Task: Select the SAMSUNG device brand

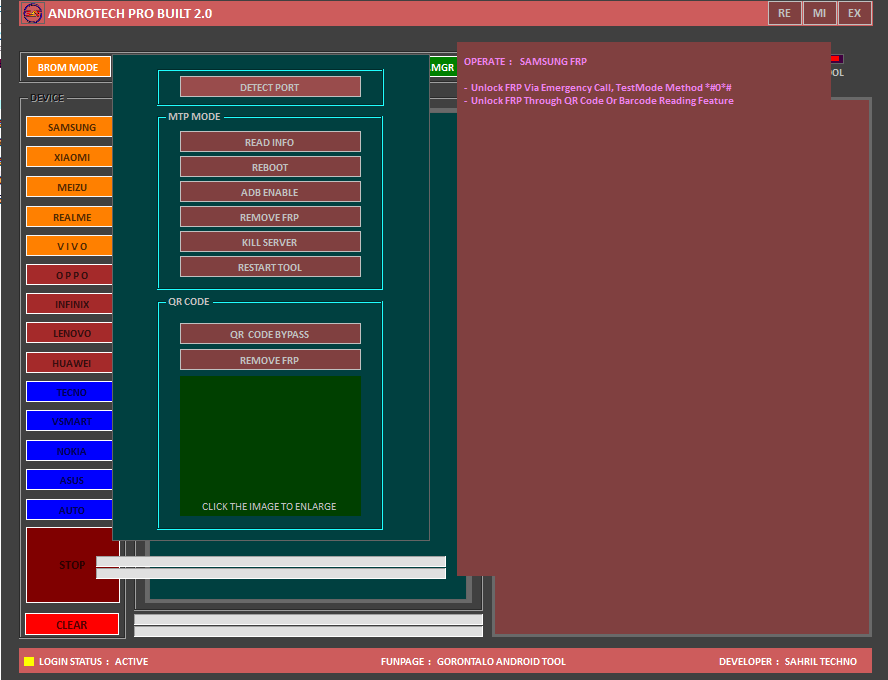Action: (68, 127)
